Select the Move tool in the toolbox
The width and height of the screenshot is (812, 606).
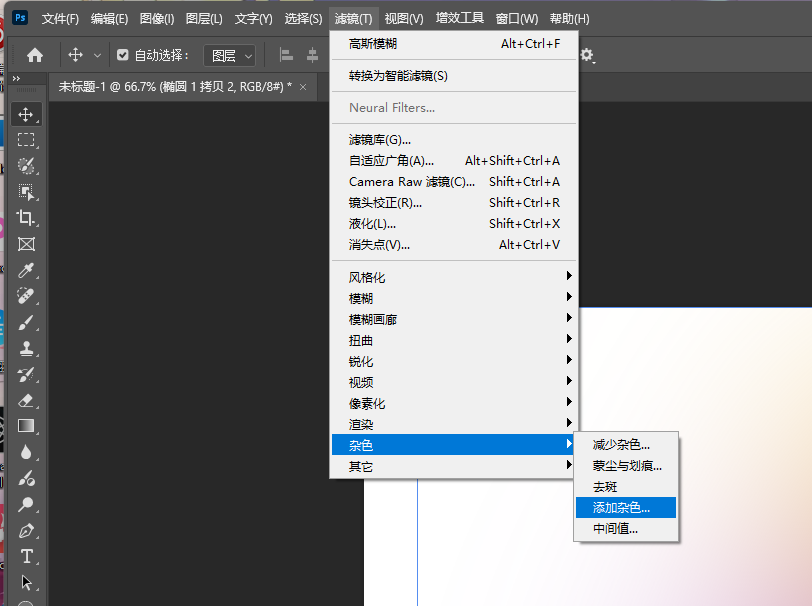[26, 114]
